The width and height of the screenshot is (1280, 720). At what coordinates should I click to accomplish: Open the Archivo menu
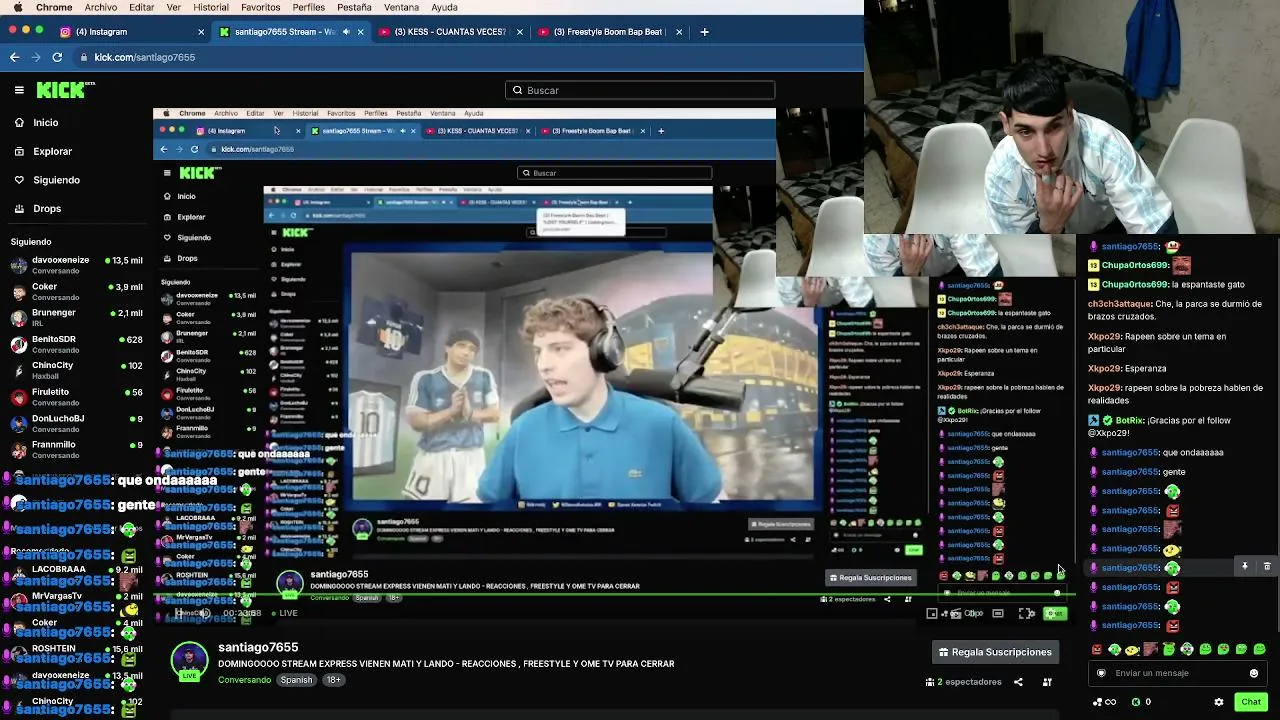pos(100,7)
